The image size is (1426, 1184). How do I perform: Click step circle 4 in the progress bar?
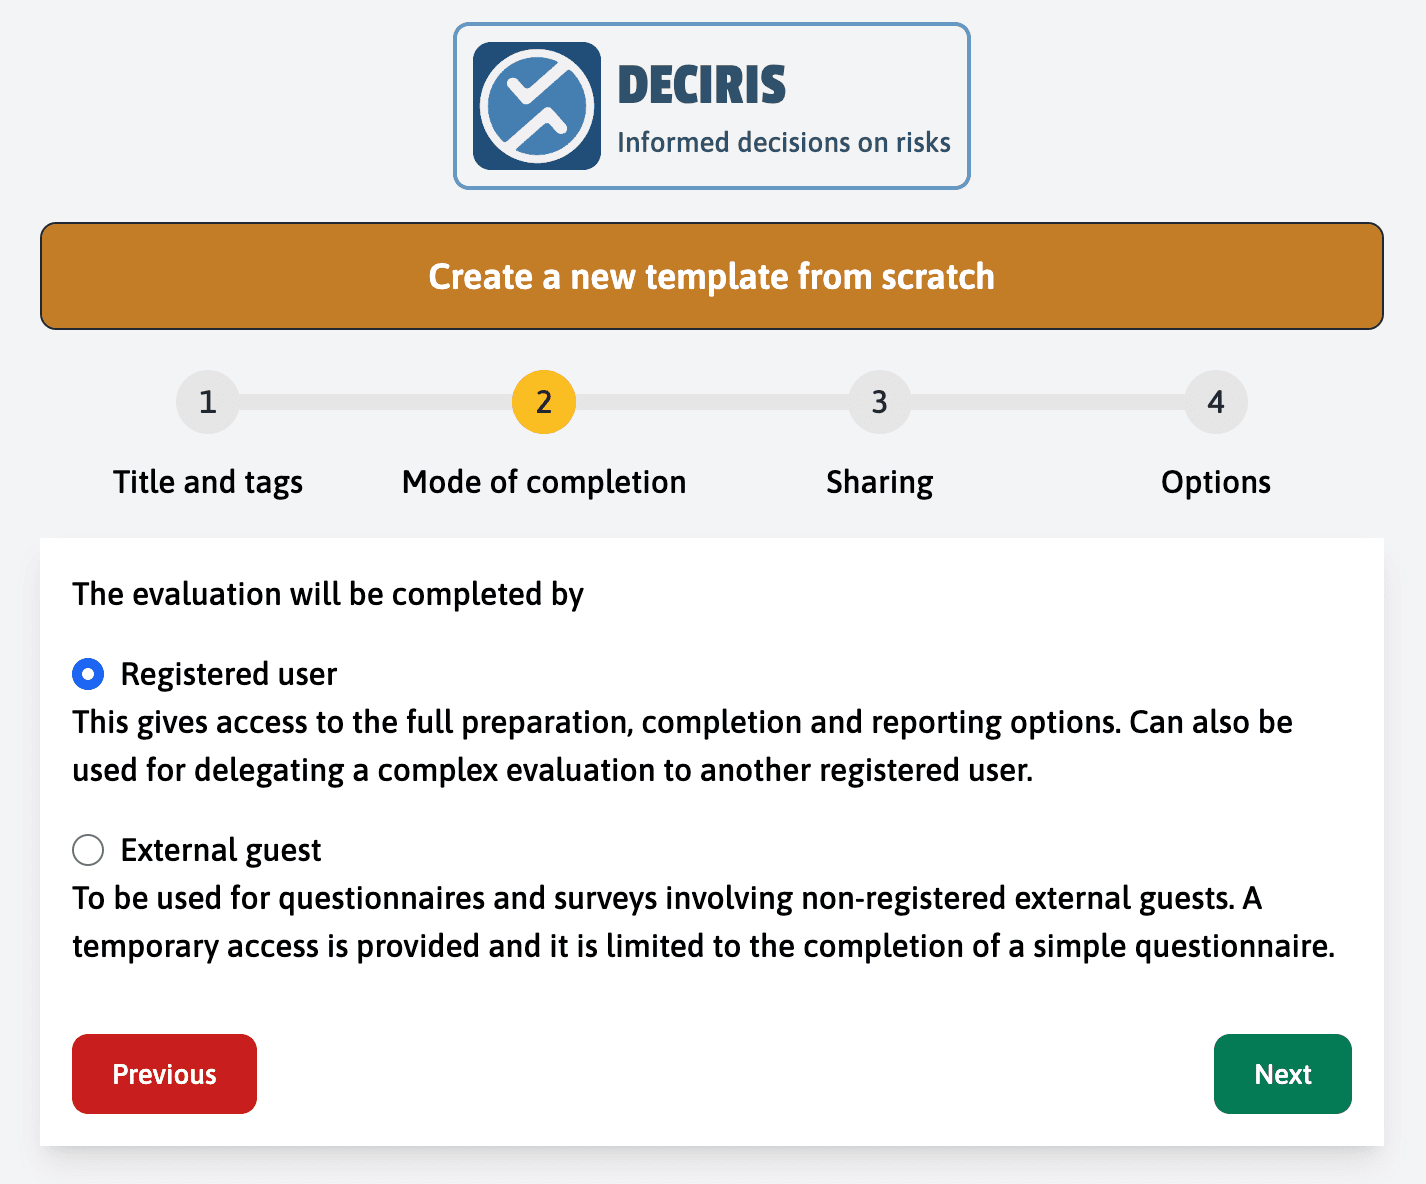[1216, 401]
